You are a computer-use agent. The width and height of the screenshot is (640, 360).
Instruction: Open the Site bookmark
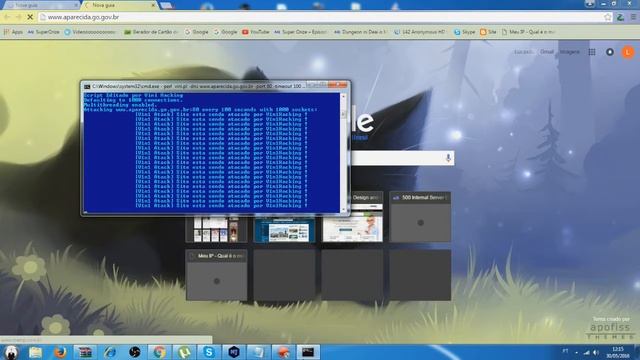pyautogui.click(x=488, y=32)
